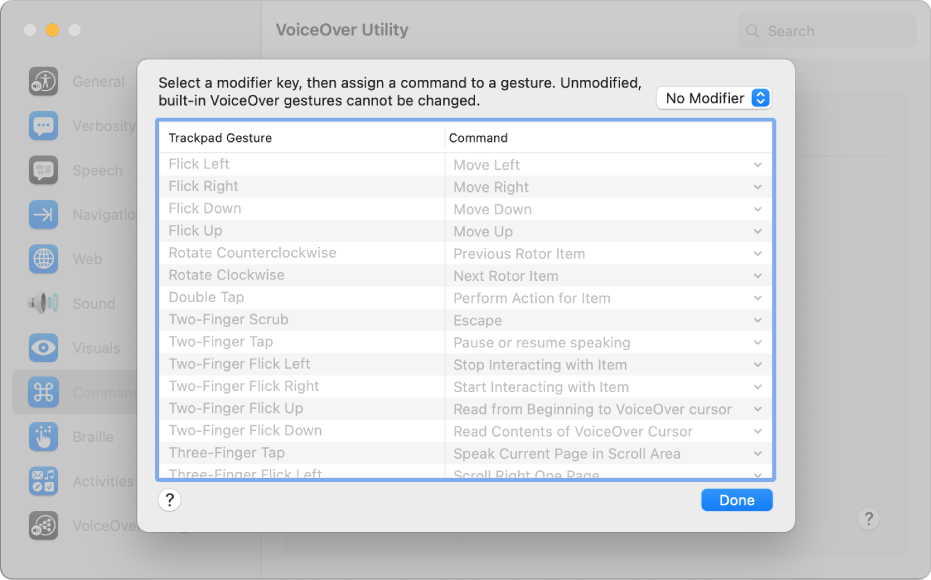Open the Verbosity settings icon
Screen dimensions: 931x580
click(43, 125)
